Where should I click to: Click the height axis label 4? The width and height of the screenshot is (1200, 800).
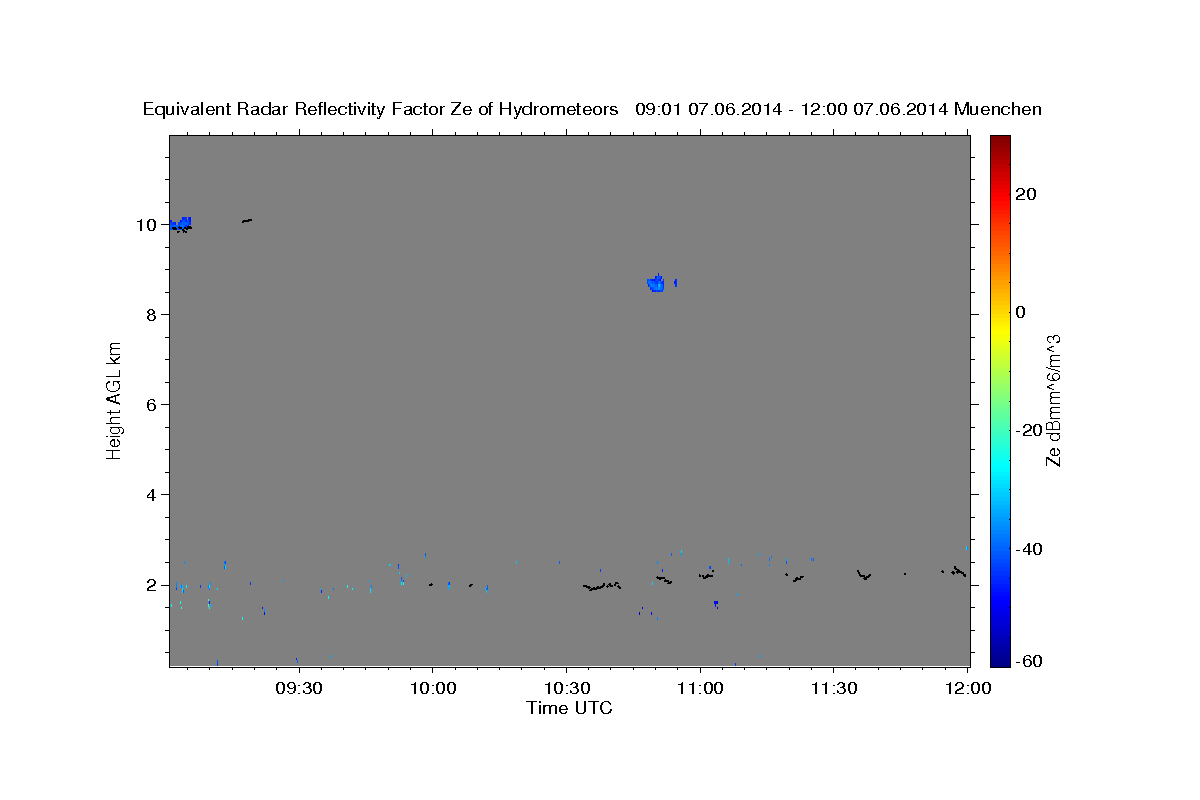point(151,494)
